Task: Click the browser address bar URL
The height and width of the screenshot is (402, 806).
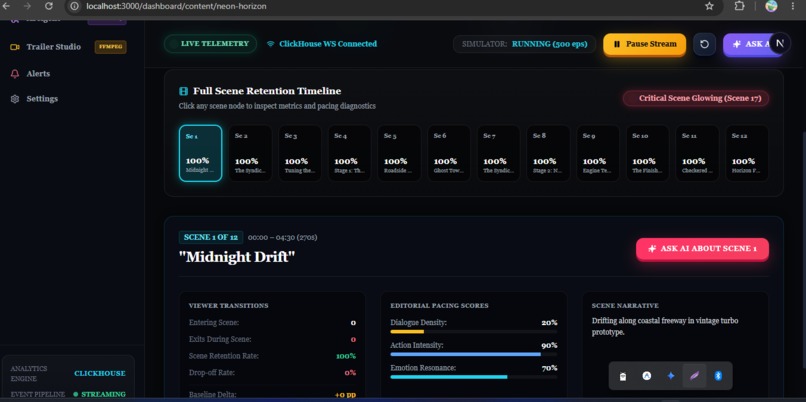Action: [176, 6]
